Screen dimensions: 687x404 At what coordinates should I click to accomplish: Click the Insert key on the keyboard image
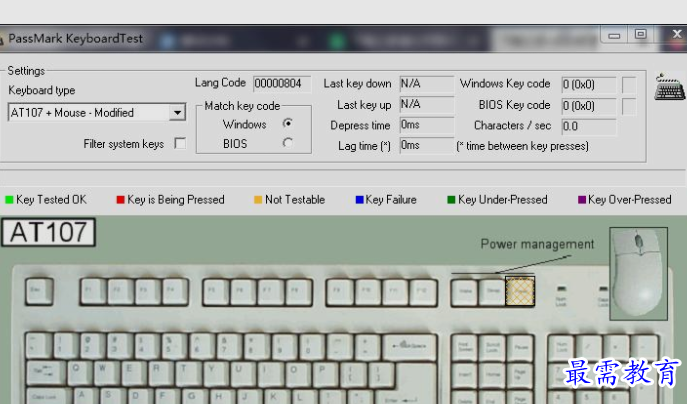(x=465, y=375)
